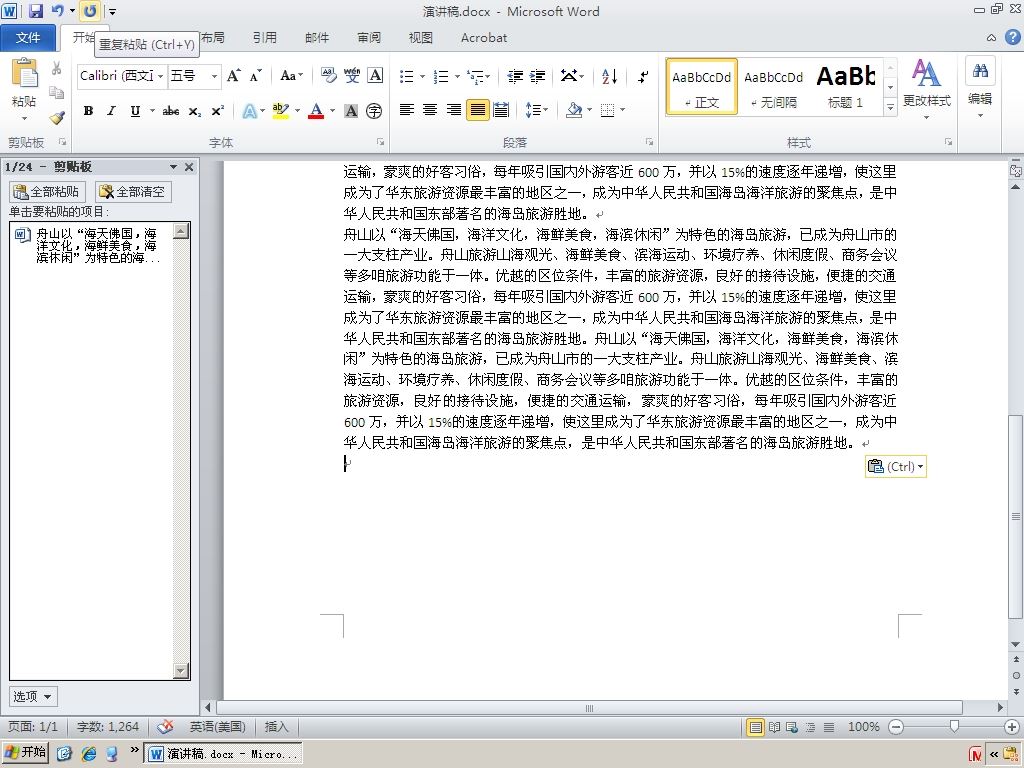Viewport: 1024px width, 768px height.
Task: Switch to justify text alignment
Action: (x=477, y=110)
